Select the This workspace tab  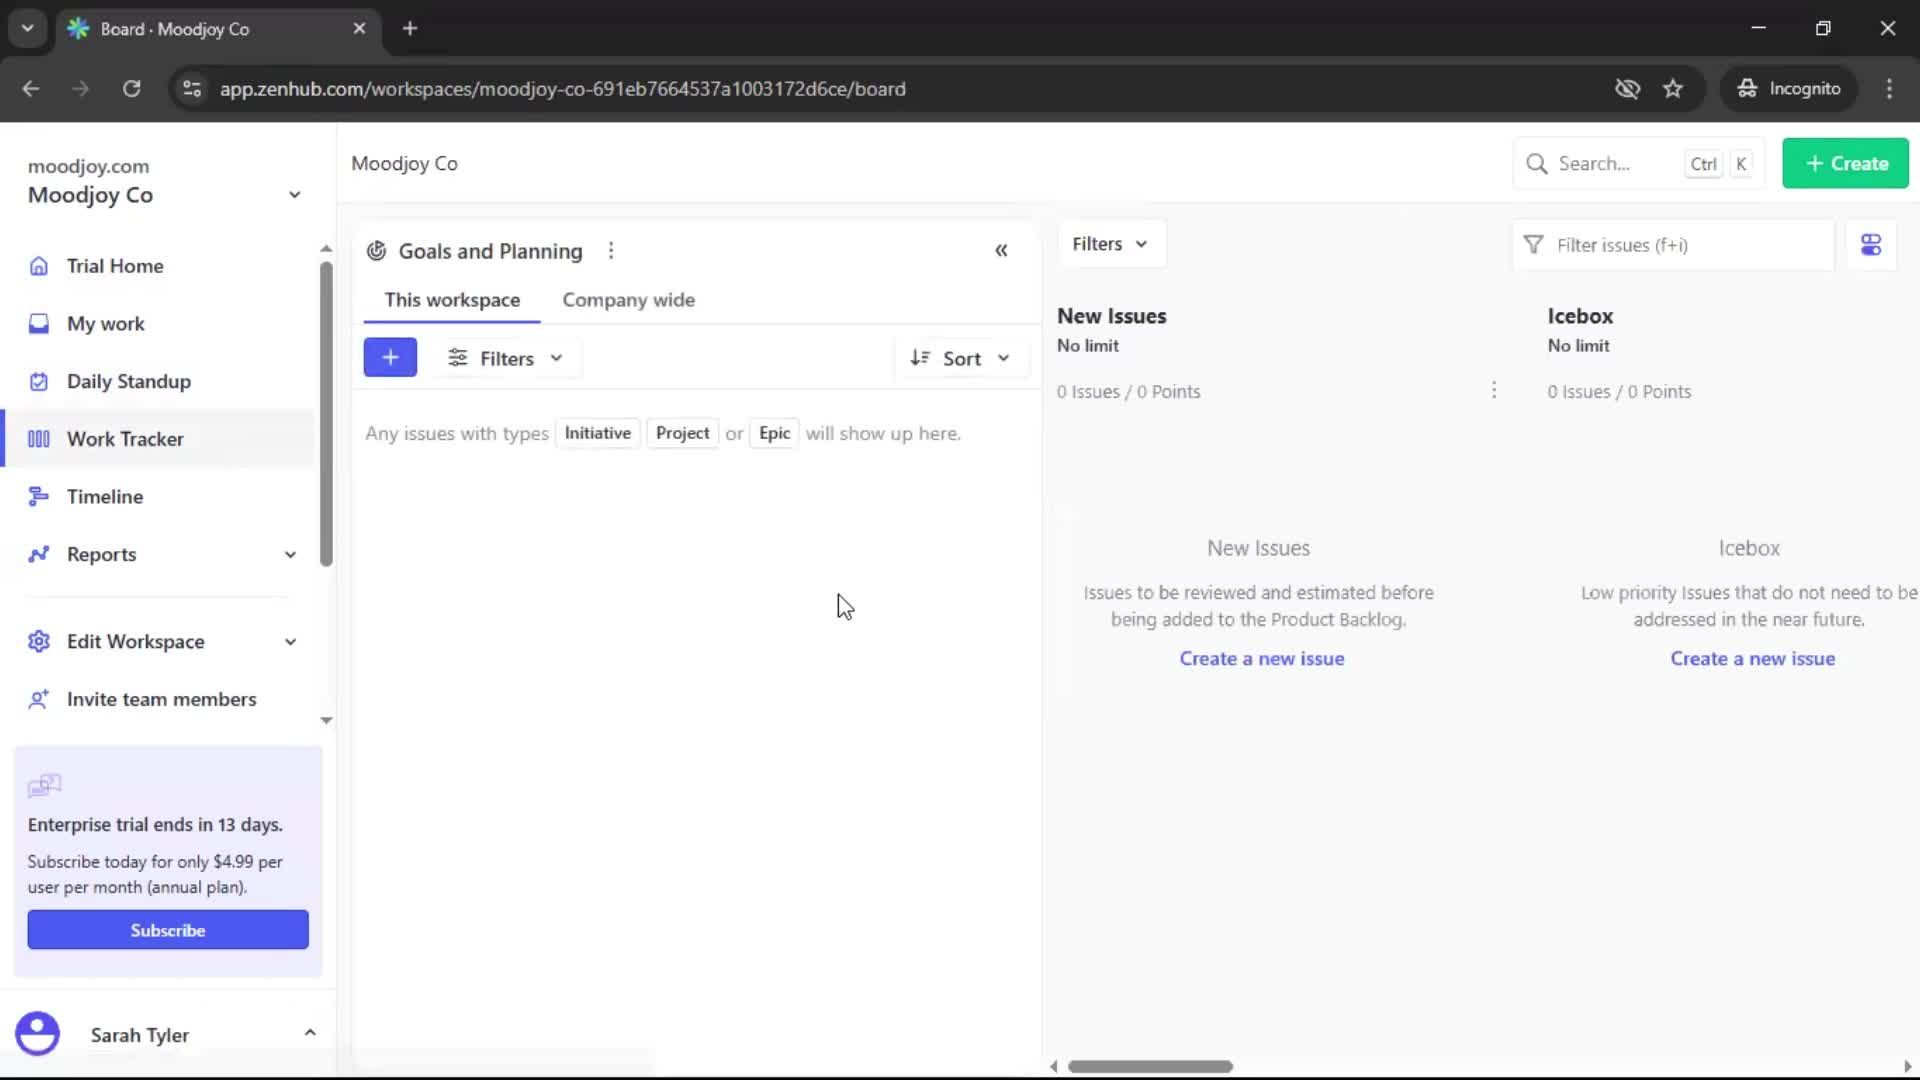click(452, 299)
